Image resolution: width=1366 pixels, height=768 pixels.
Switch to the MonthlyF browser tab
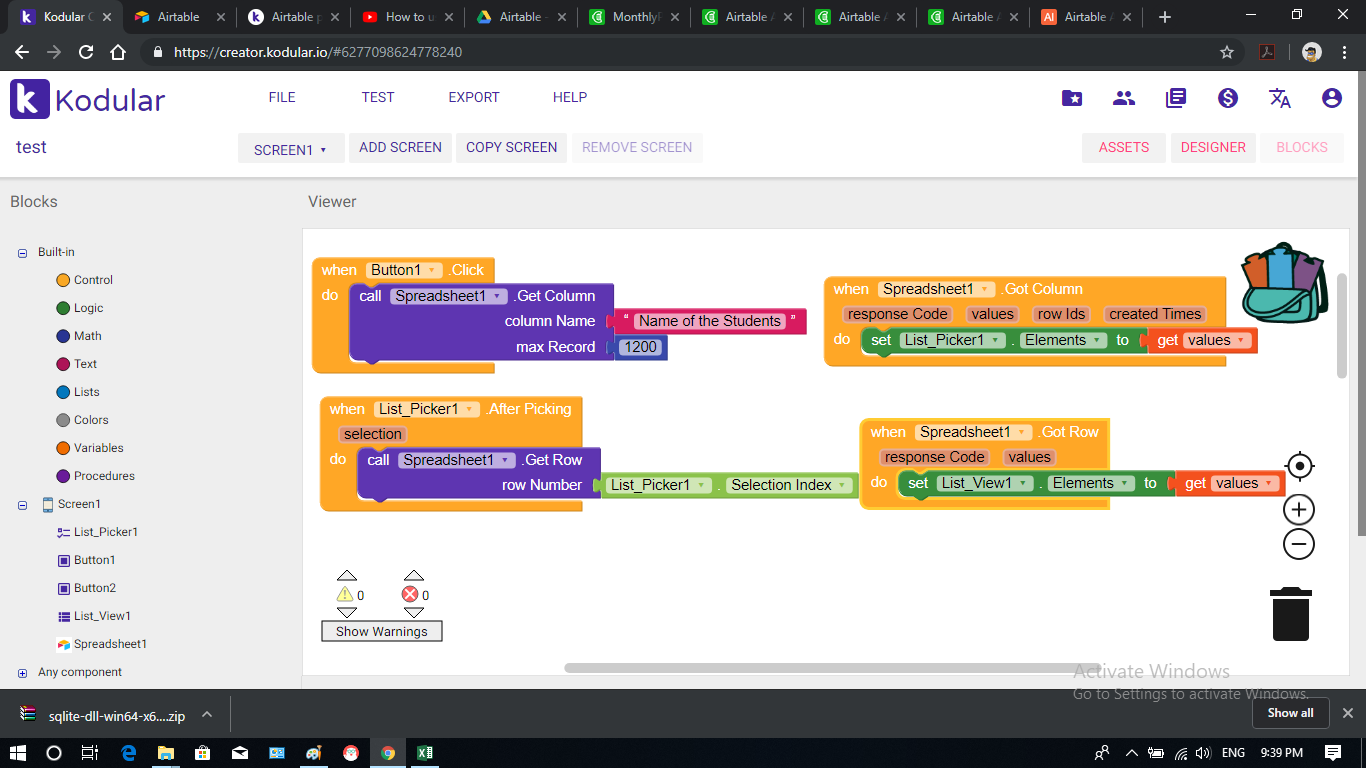634,17
